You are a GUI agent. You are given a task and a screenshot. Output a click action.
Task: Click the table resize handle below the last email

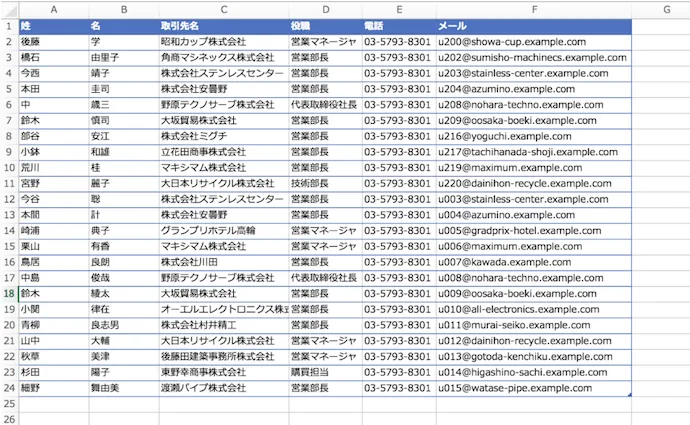coord(630,395)
